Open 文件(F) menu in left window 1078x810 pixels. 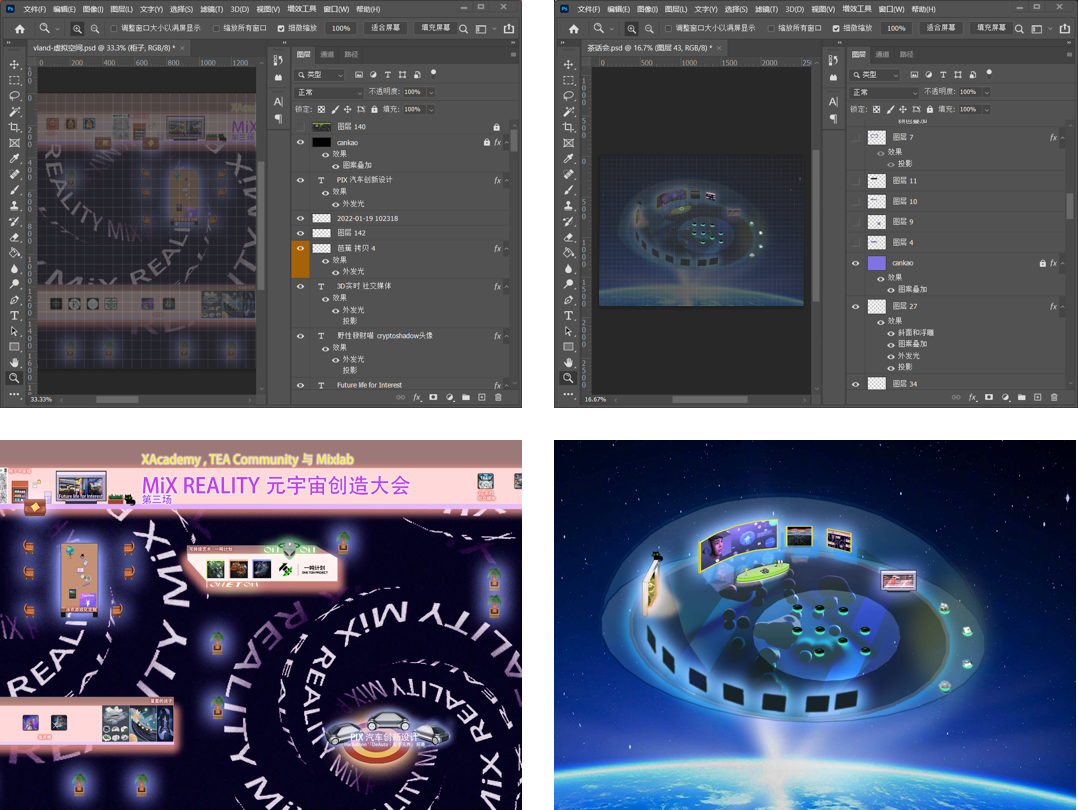point(34,9)
